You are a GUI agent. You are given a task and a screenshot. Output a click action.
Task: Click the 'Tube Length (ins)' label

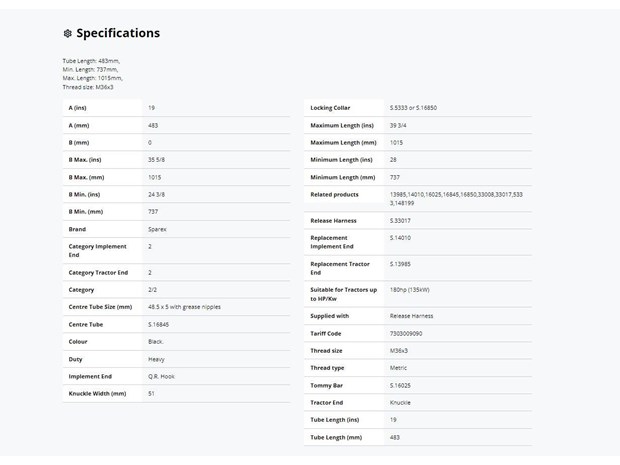[x=335, y=420]
